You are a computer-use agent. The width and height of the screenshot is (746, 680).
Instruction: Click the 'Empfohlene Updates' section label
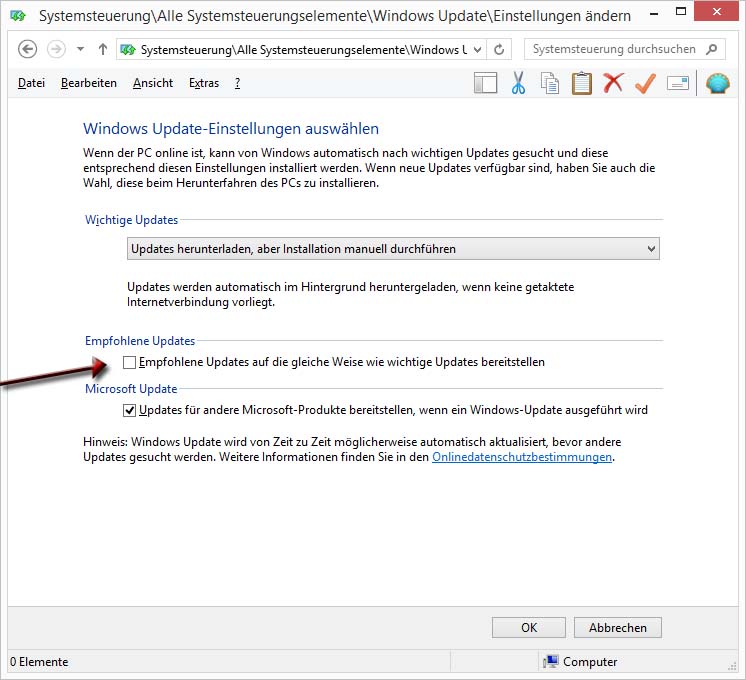pyautogui.click(x=140, y=341)
